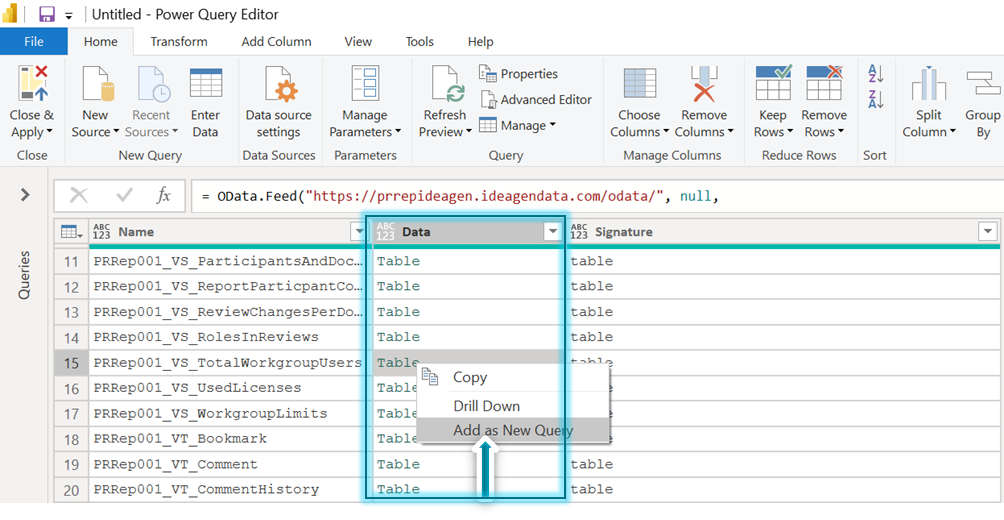The image size is (1004, 520).
Task: Confirm the formula with checkmark icon
Action: pos(122,196)
